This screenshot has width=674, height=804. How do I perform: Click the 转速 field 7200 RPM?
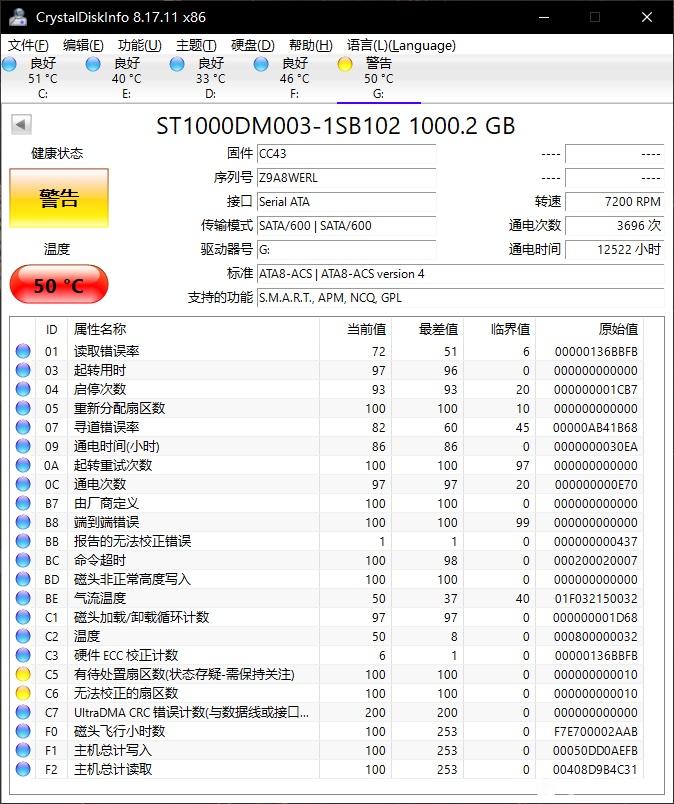tap(614, 202)
